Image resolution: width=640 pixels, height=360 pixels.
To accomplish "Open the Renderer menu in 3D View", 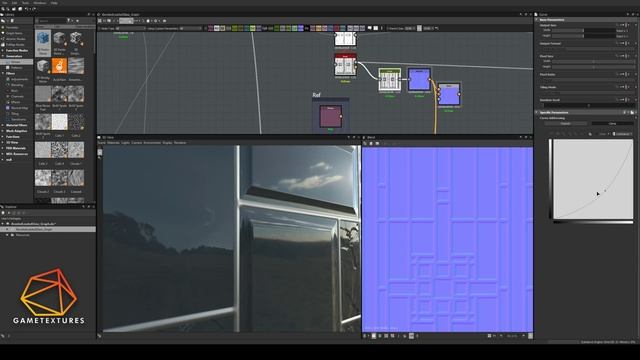I will coord(180,143).
